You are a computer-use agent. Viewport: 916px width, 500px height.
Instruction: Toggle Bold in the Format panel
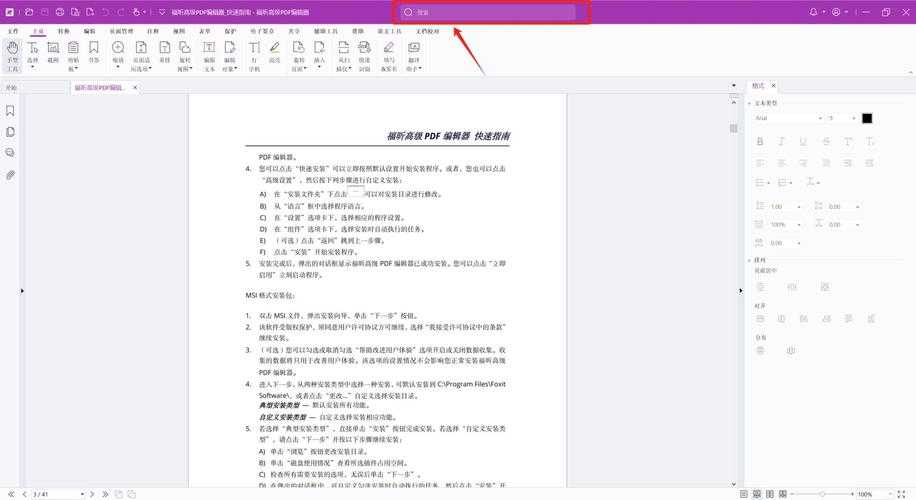tap(760, 141)
